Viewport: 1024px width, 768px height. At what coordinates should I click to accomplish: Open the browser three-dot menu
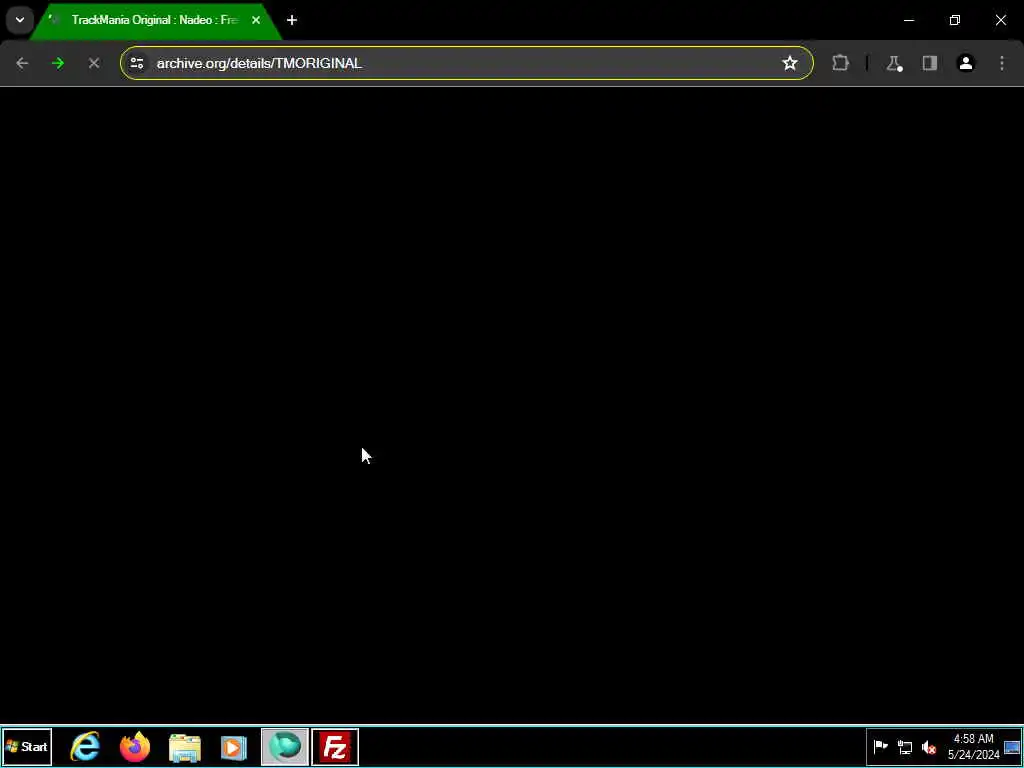[x=1002, y=63]
